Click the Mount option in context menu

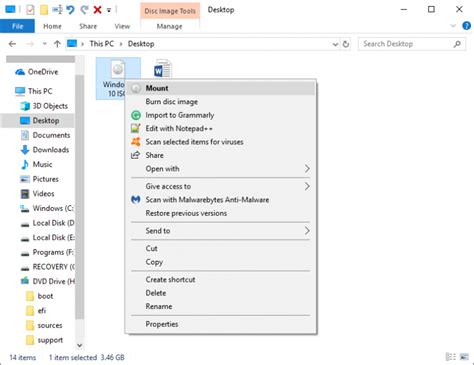(x=220, y=88)
